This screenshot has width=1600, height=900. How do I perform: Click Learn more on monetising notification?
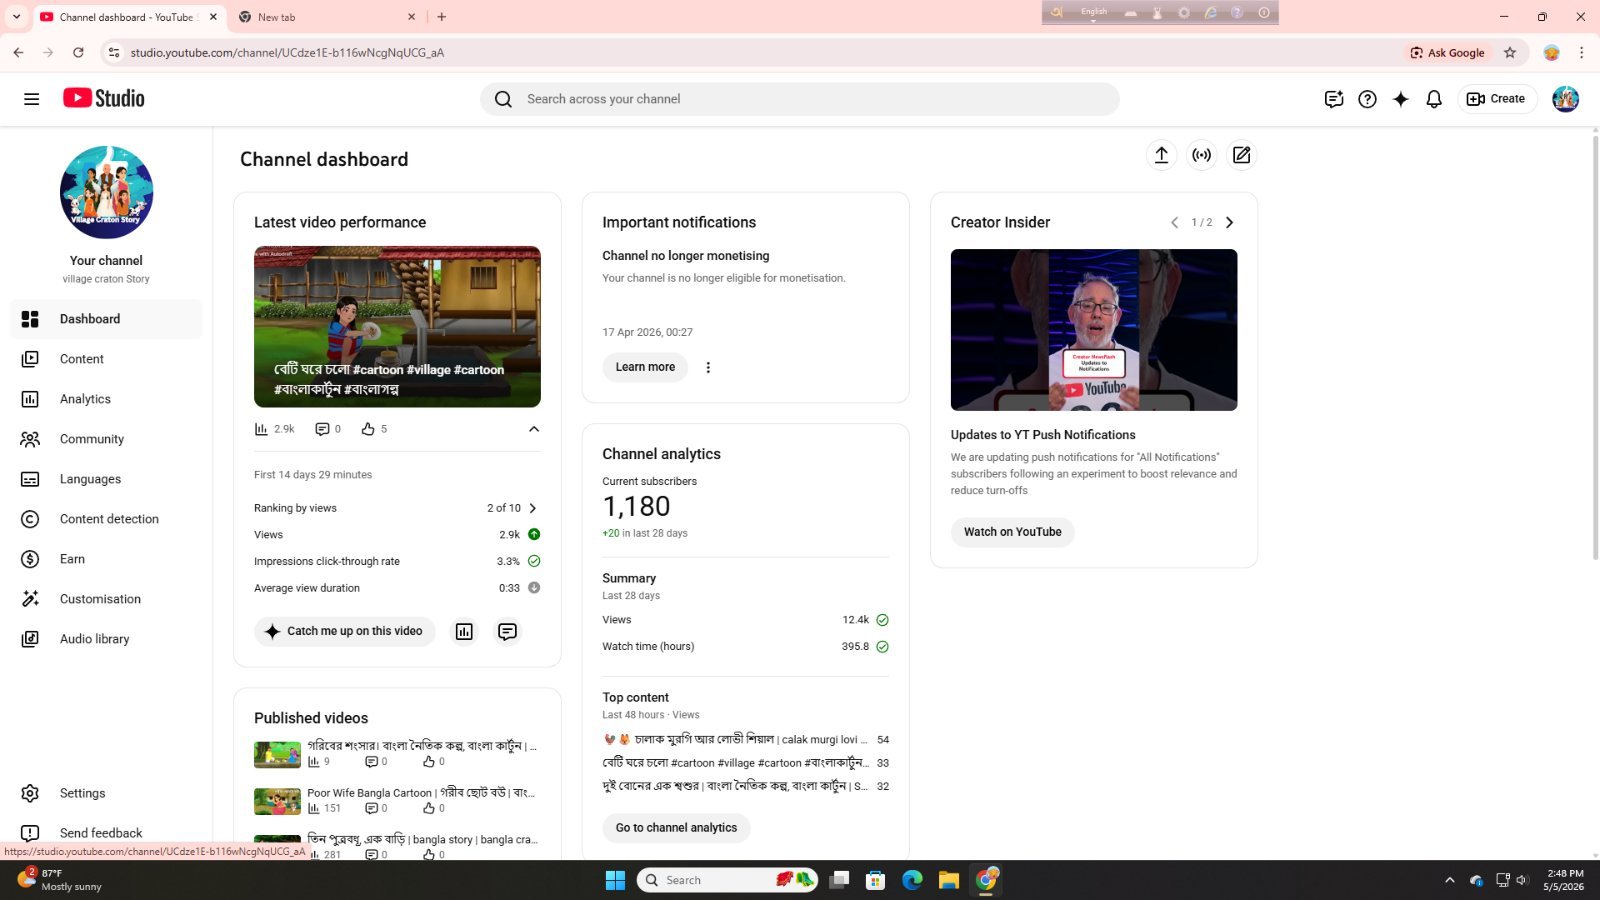pos(645,367)
